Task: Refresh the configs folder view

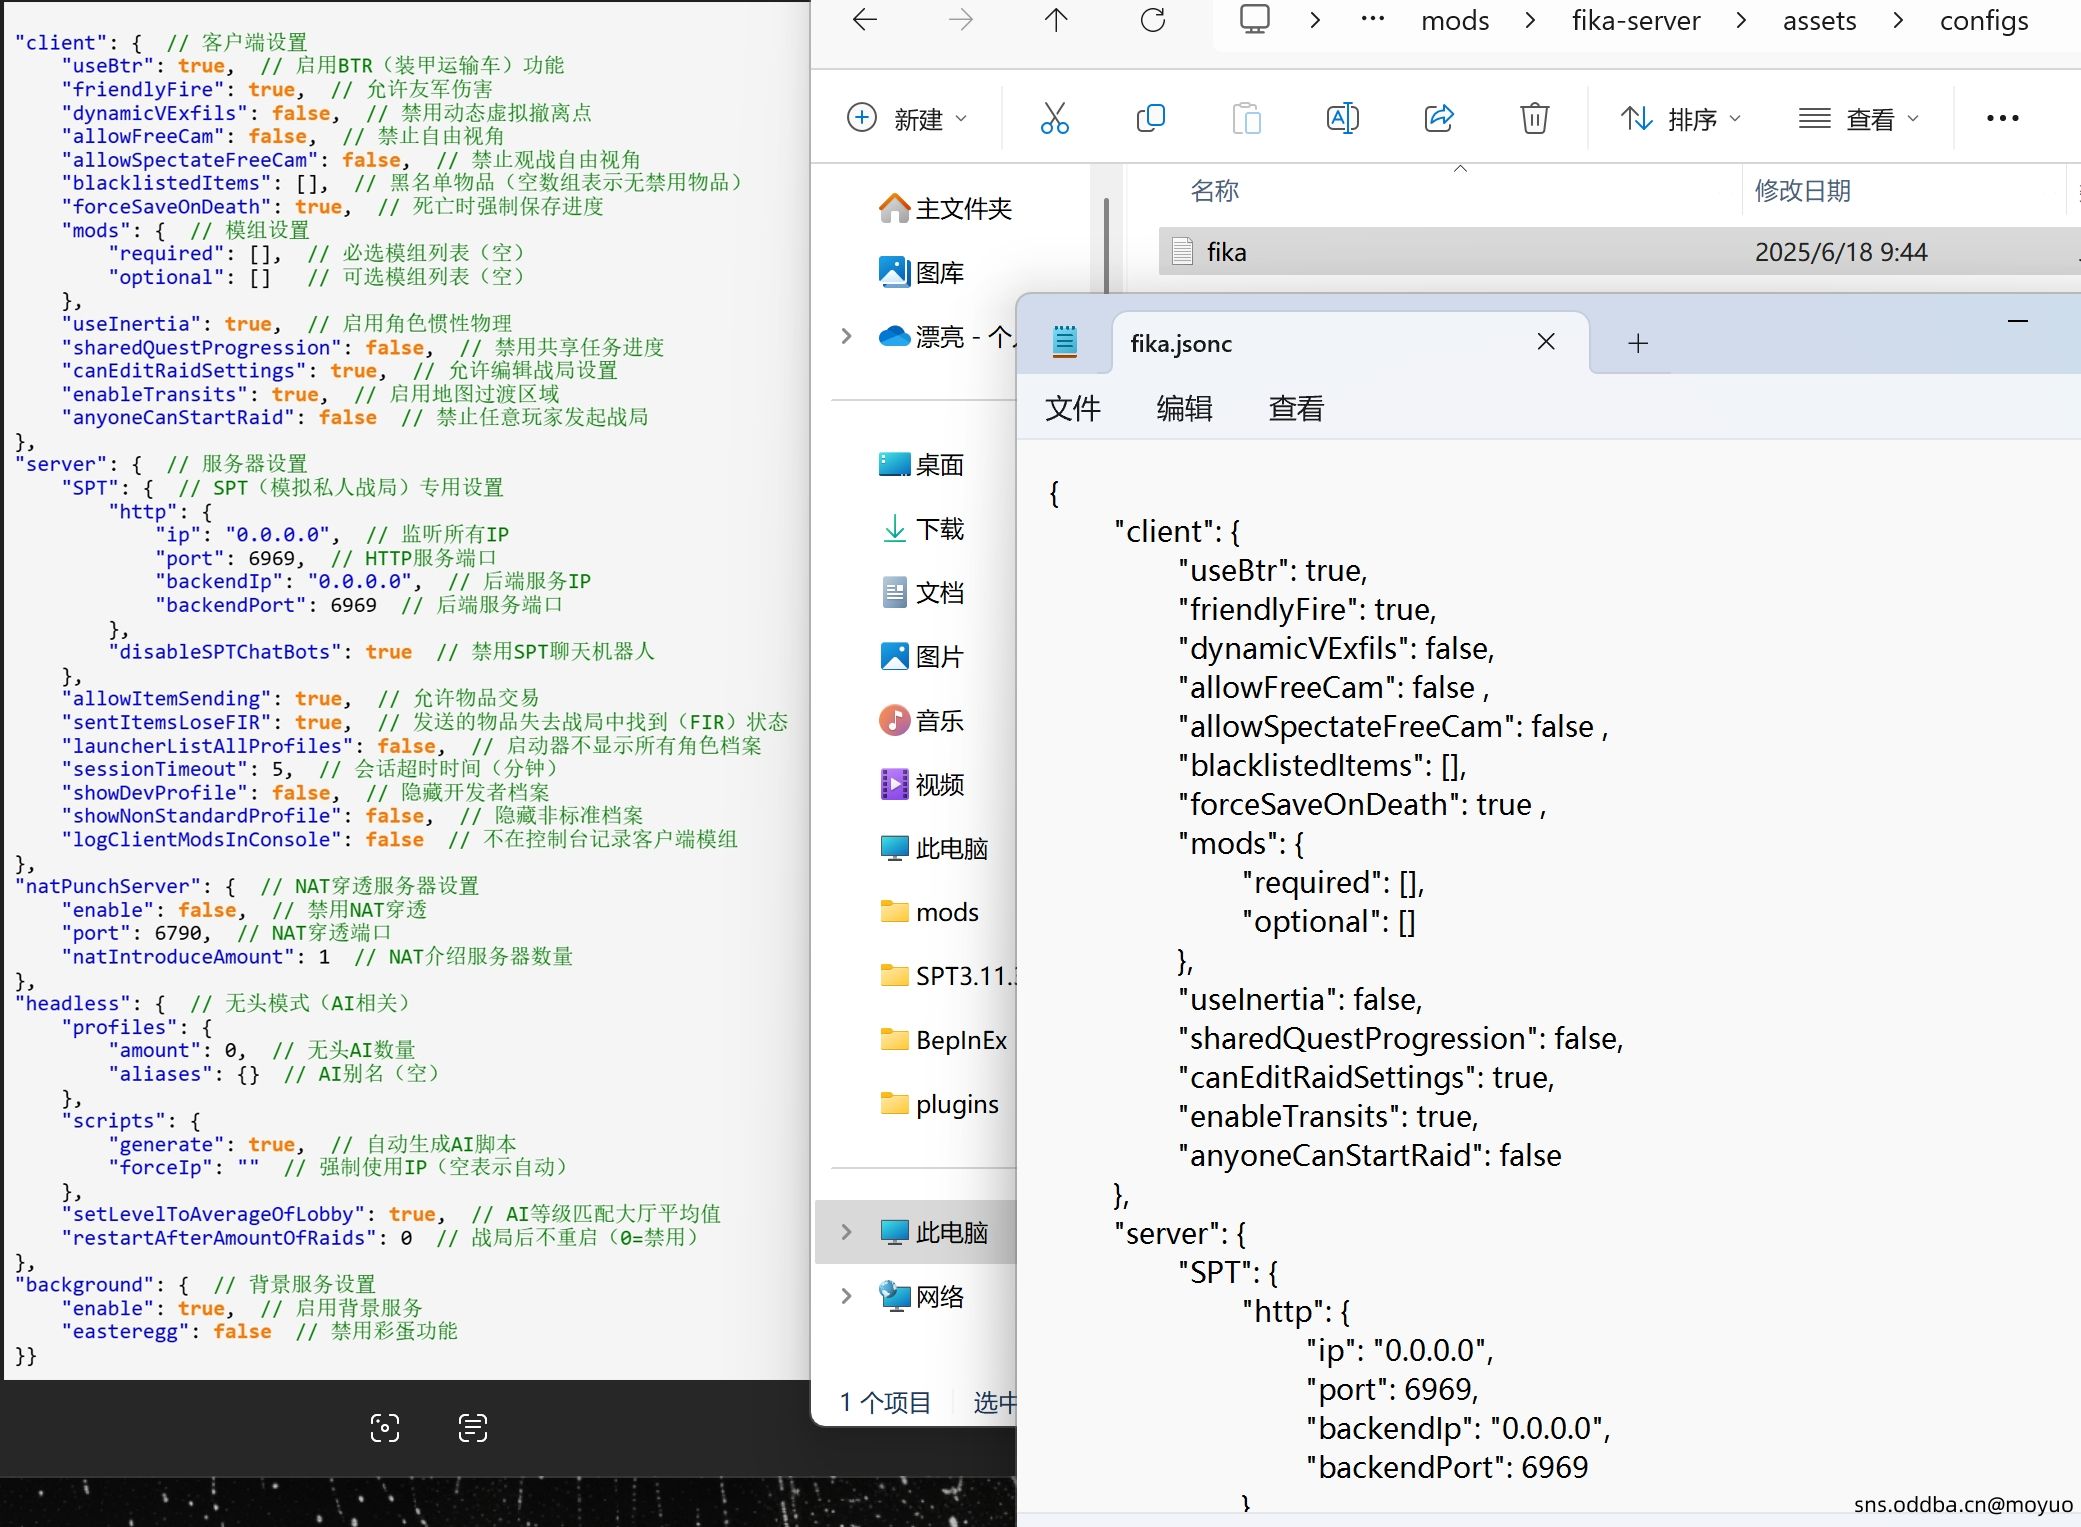Action: (1152, 20)
